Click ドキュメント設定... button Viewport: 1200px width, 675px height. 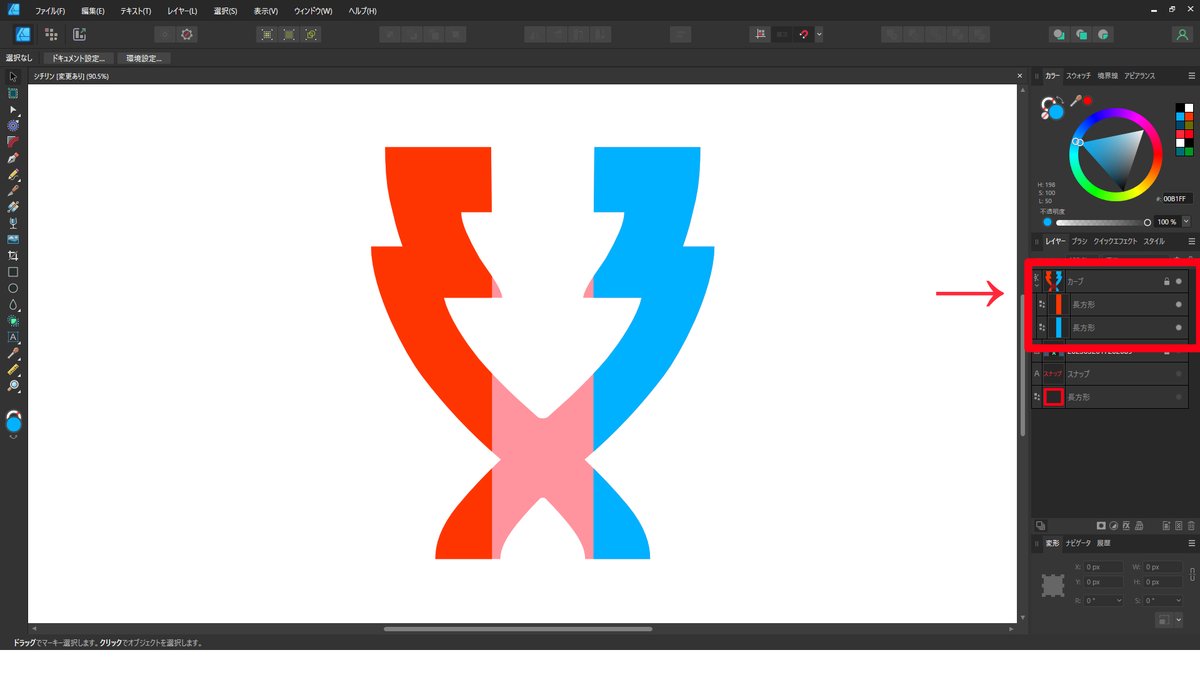[x=78, y=58]
